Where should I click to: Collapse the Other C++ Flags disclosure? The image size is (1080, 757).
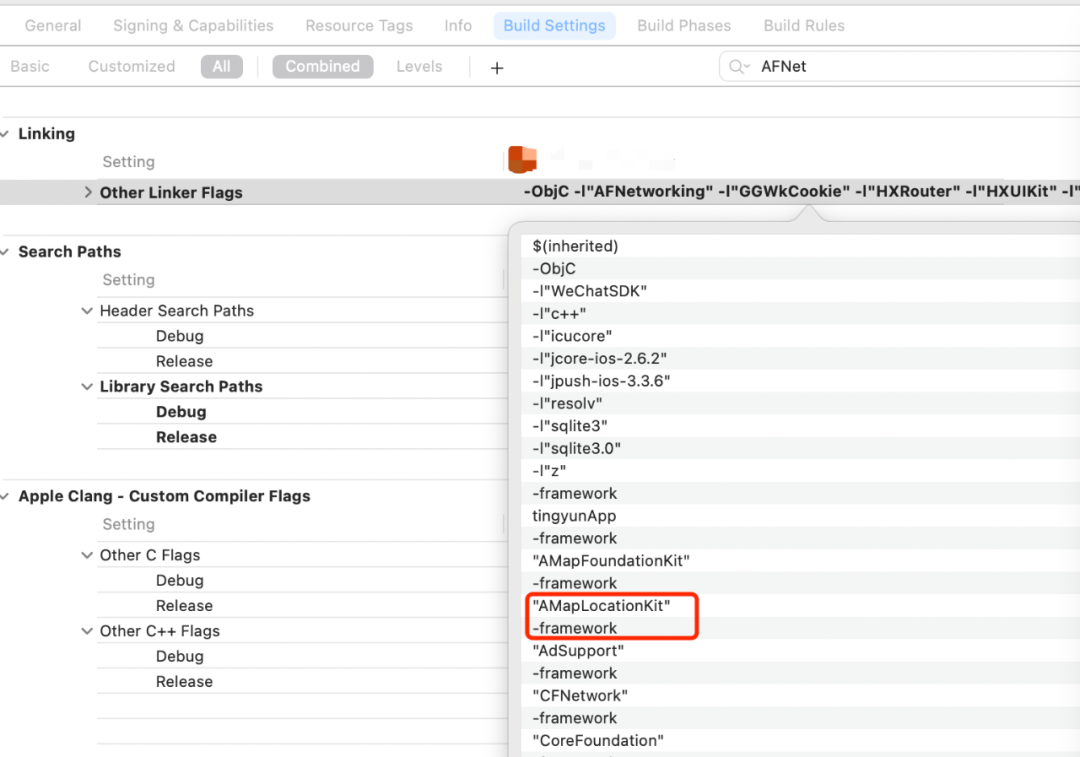click(x=87, y=631)
